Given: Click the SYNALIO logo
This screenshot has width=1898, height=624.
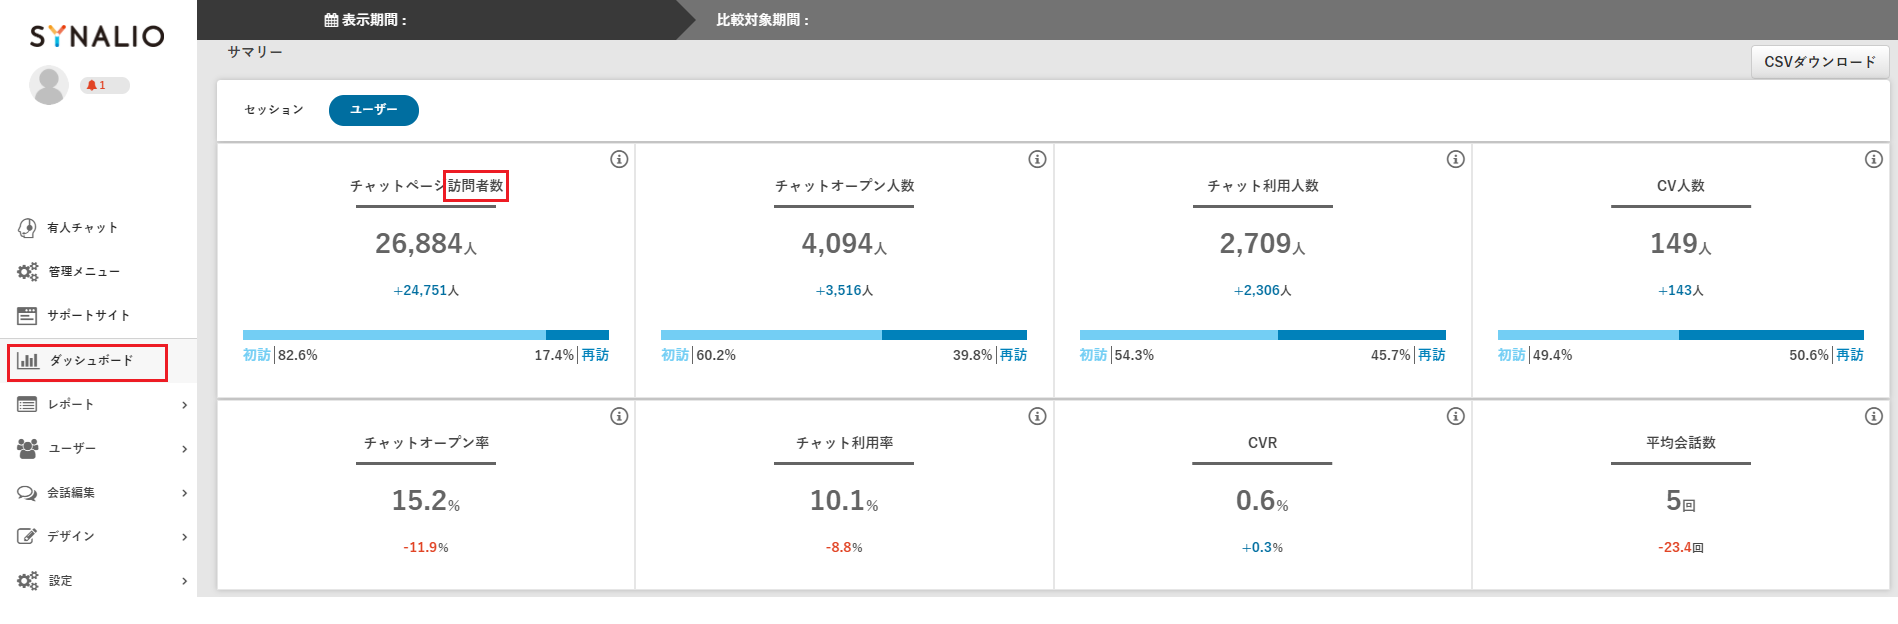Looking at the screenshot, I should click(97, 36).
